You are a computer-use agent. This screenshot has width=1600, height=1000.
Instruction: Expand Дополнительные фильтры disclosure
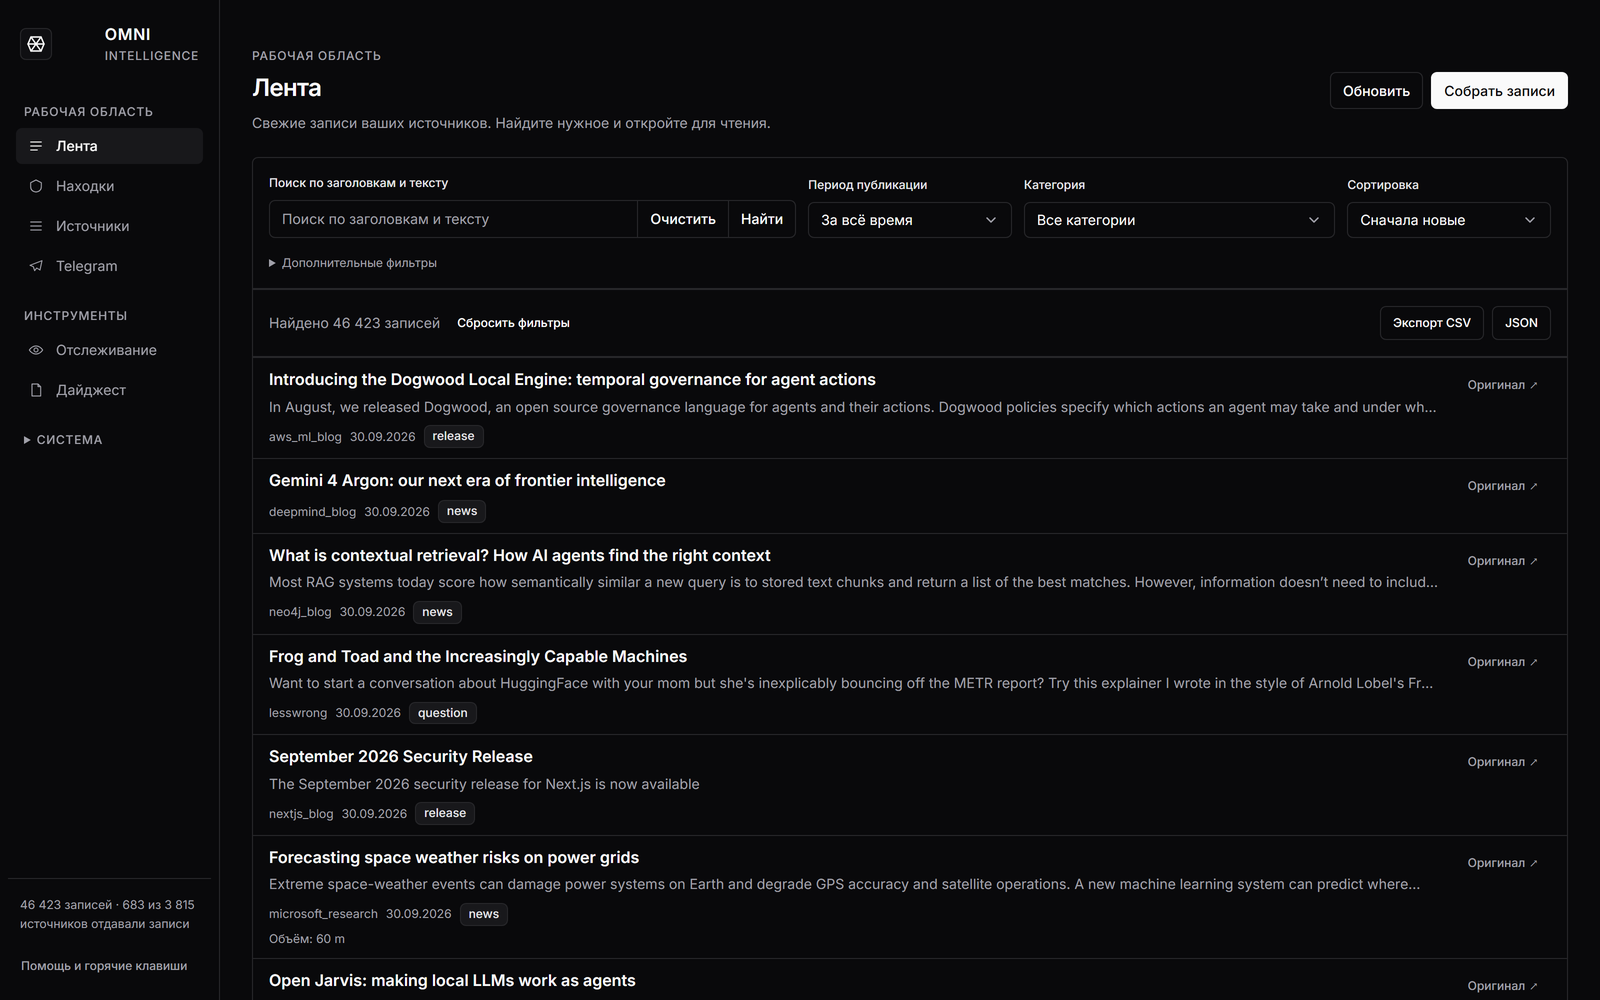pos(353,263)
